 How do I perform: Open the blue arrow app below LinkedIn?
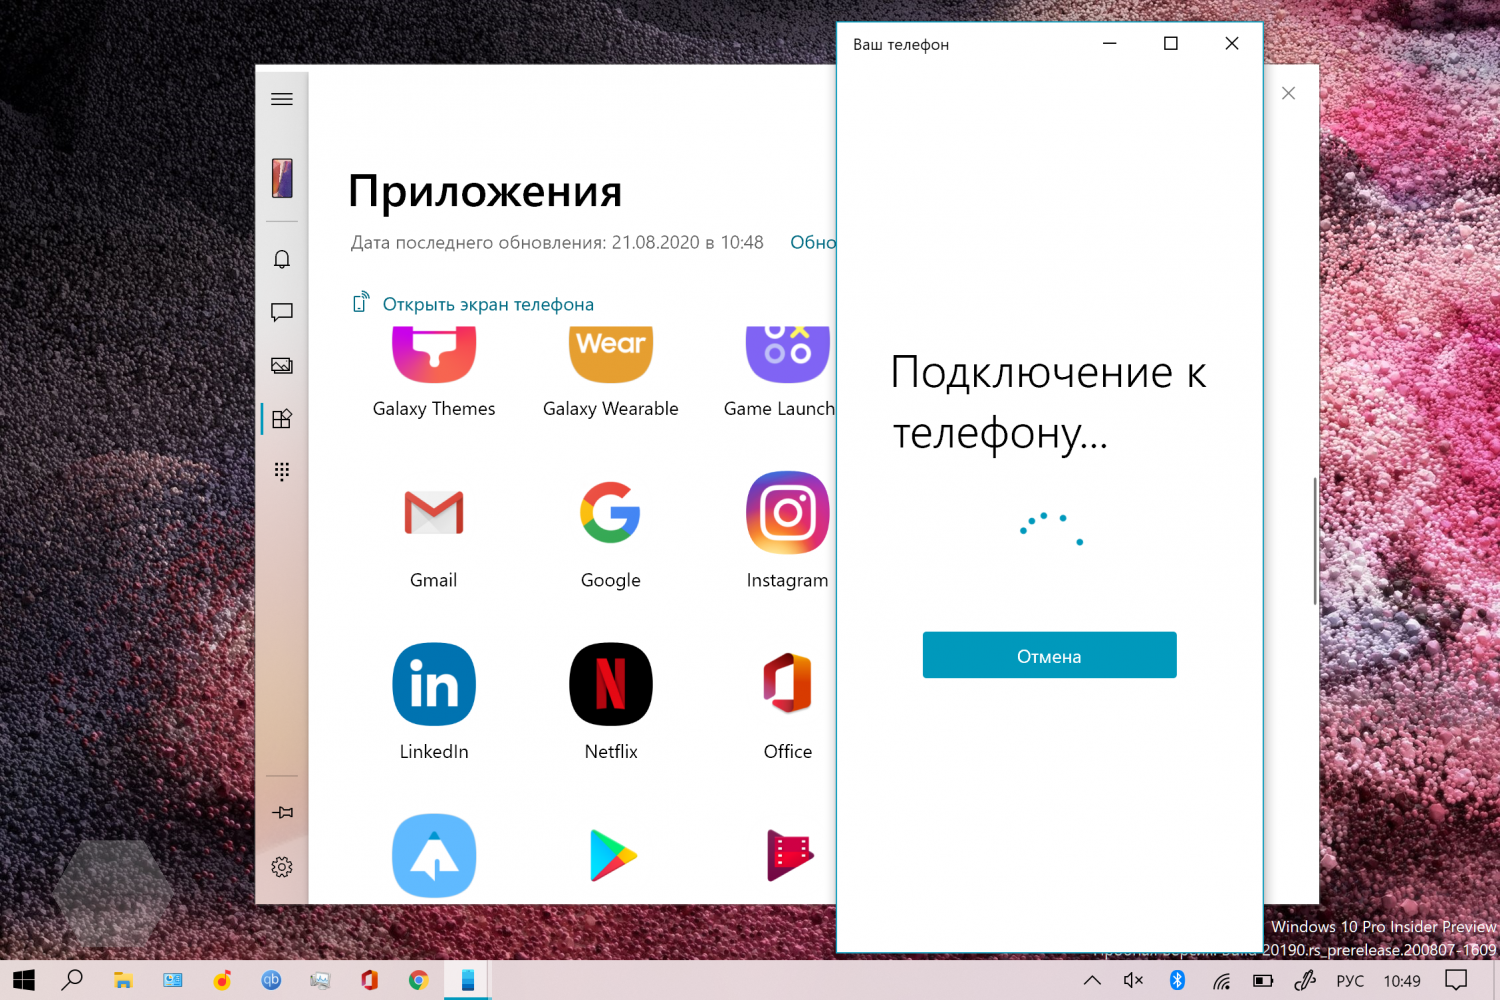coord(434,855)
